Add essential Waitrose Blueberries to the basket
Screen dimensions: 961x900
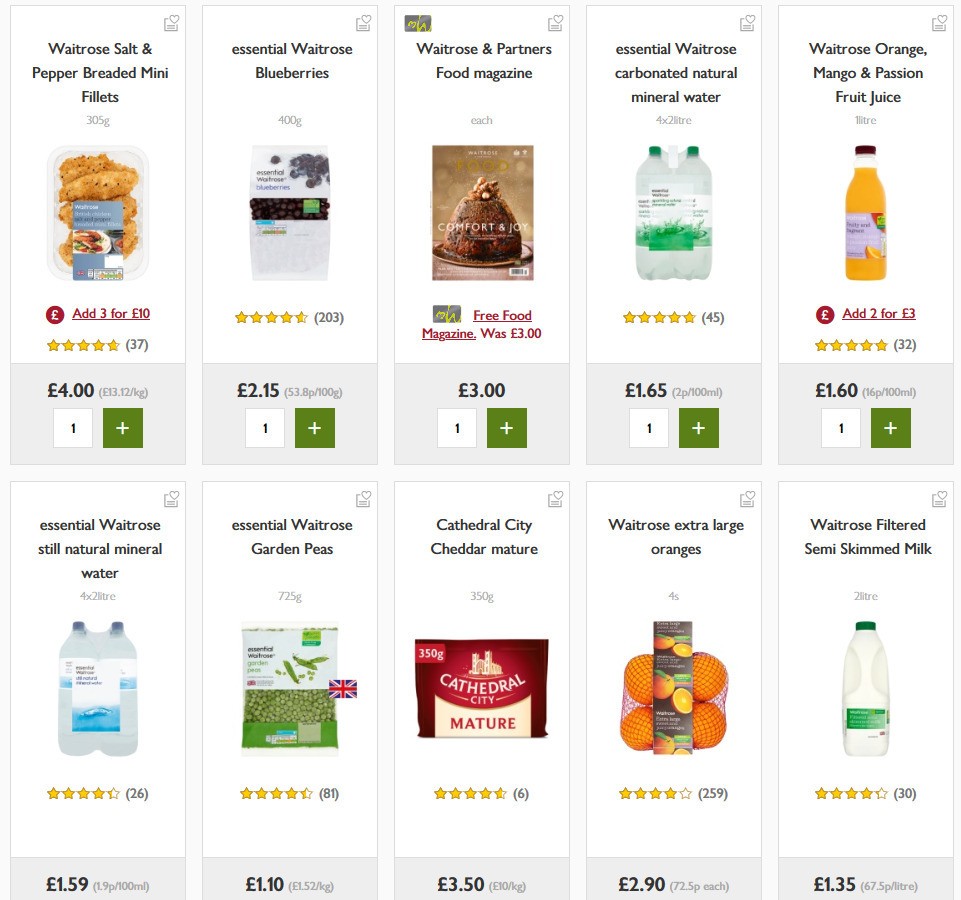click(314, 427)
